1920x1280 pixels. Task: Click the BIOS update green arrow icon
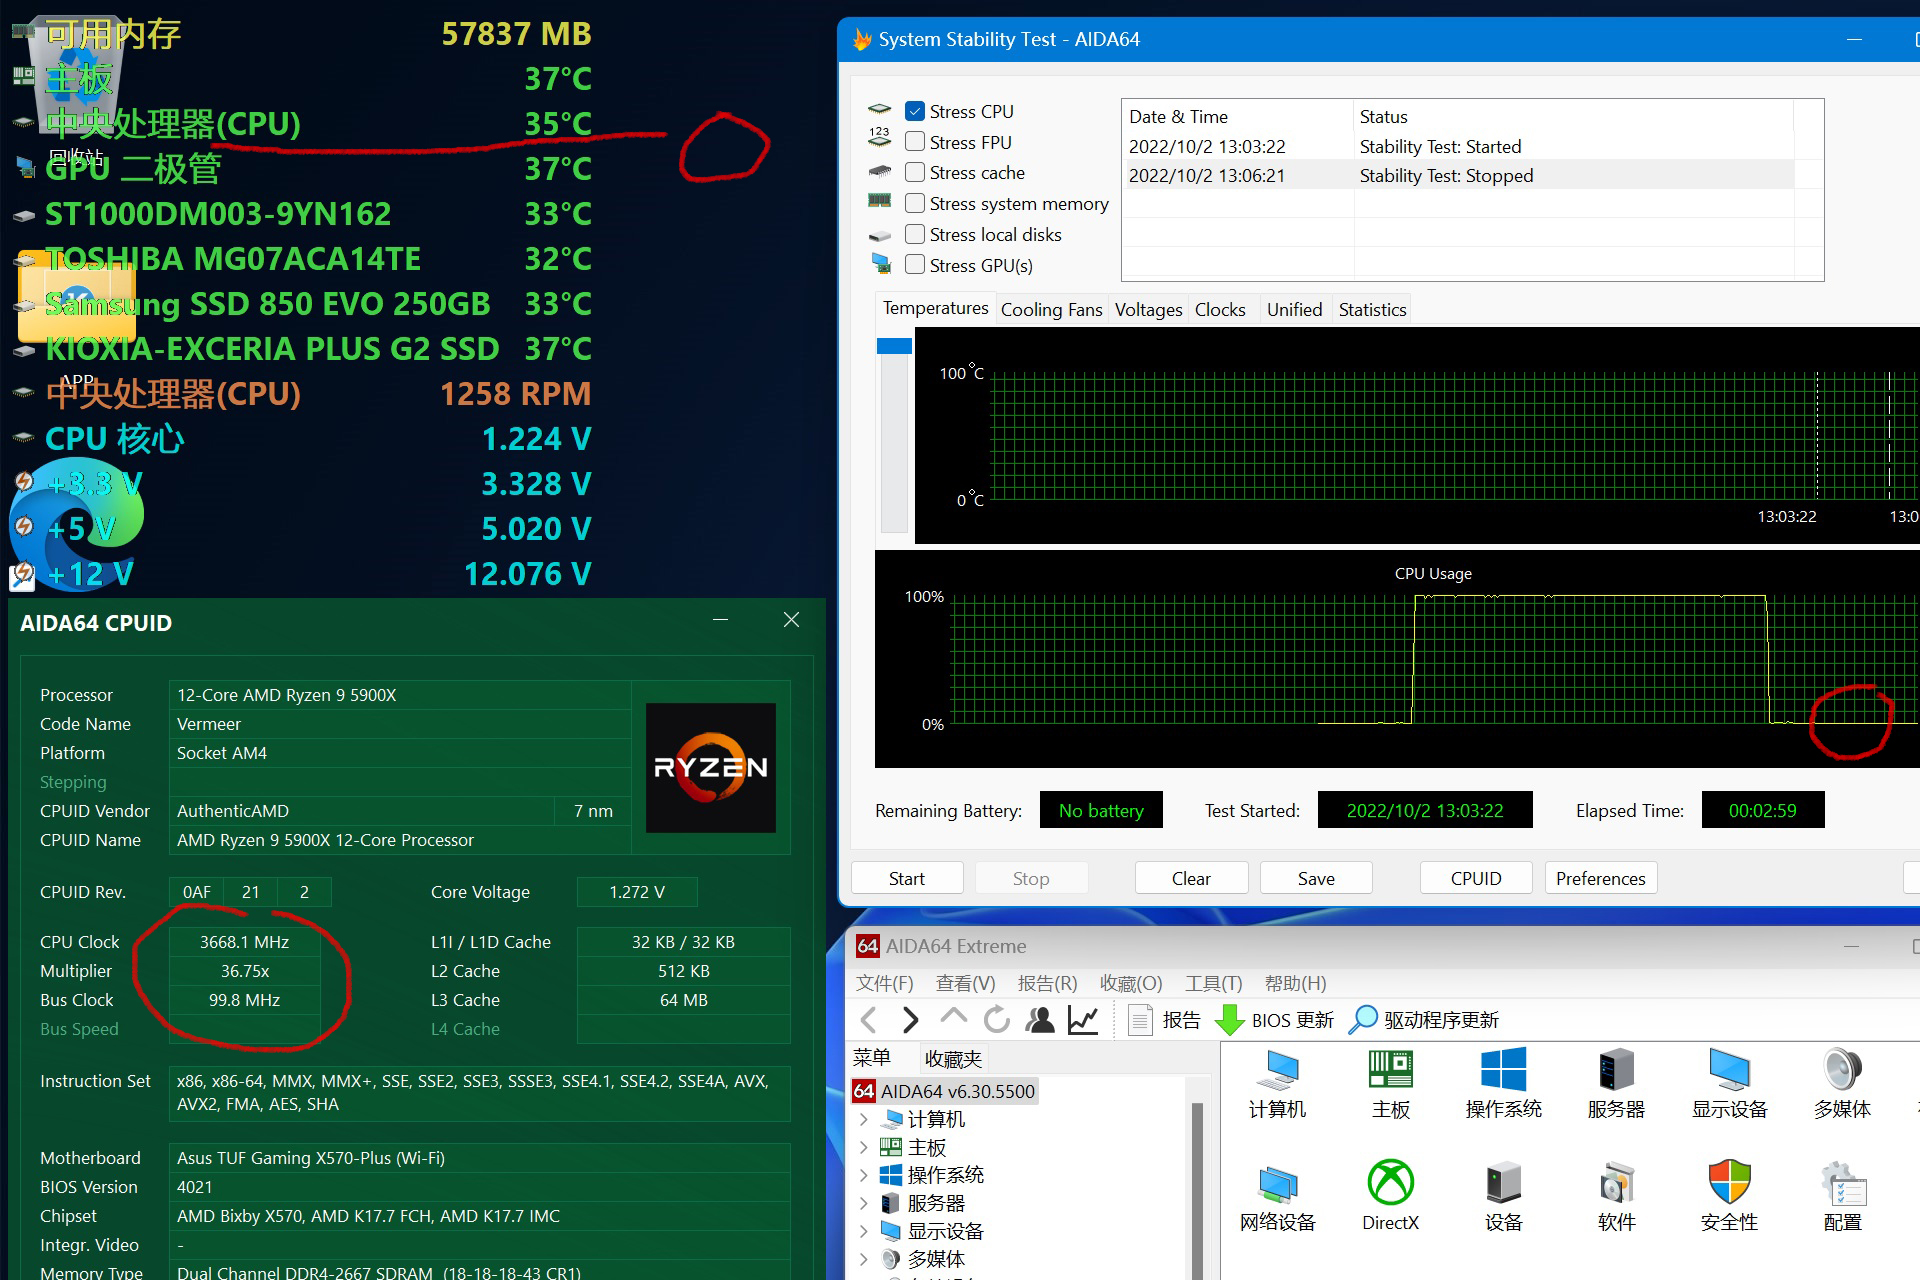tap(1229, 1020)
